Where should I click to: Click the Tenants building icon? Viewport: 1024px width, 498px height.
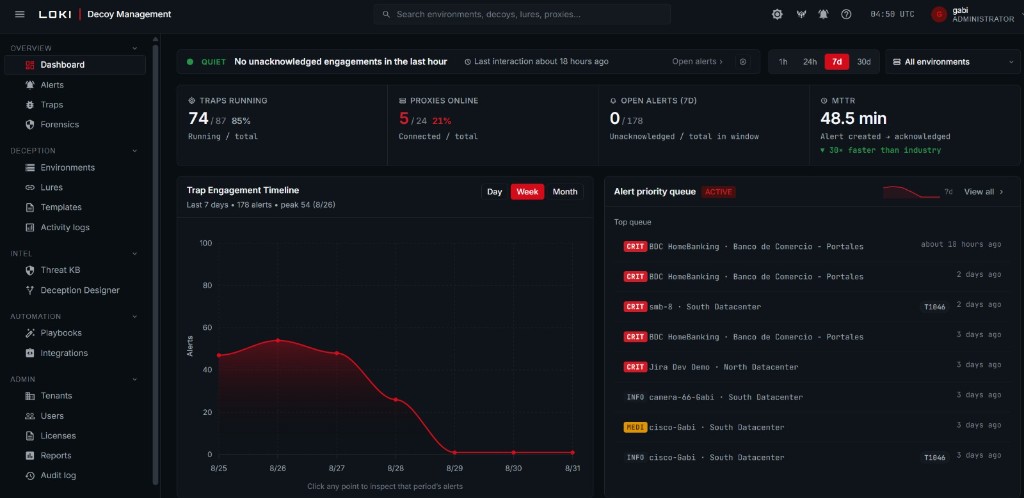coord(29,396)
